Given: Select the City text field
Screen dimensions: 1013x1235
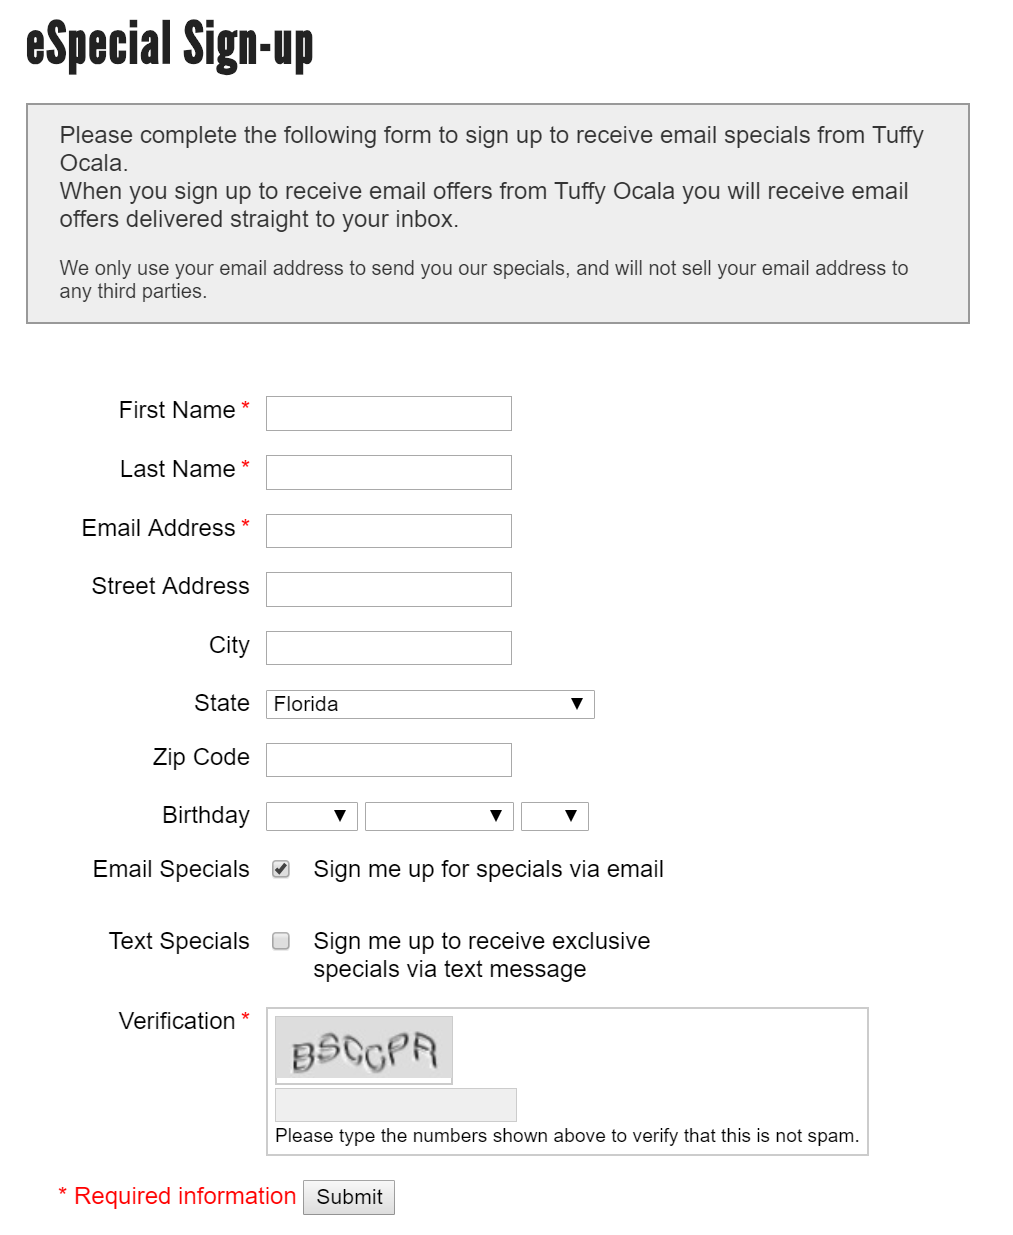Looking at the screenshot, I should pyautogui.click(x=388, y=648).
